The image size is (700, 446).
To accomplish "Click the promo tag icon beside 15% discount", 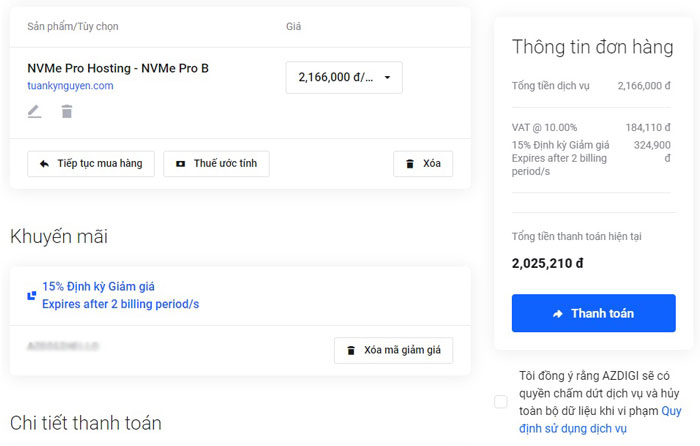I will pos(32,296).
